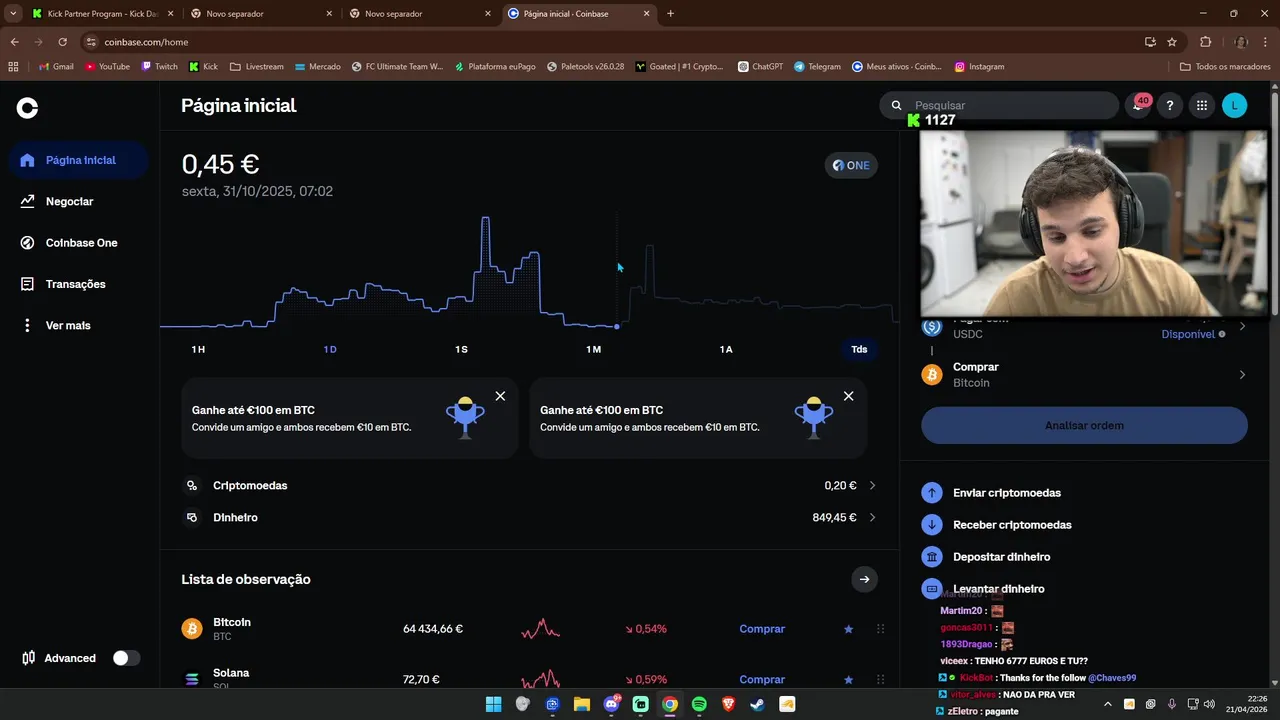Viewport: 1280px width, 720px height.
Task: Dismiss the second Ganhe até €100 banner
Action: [x=848, y=396]
